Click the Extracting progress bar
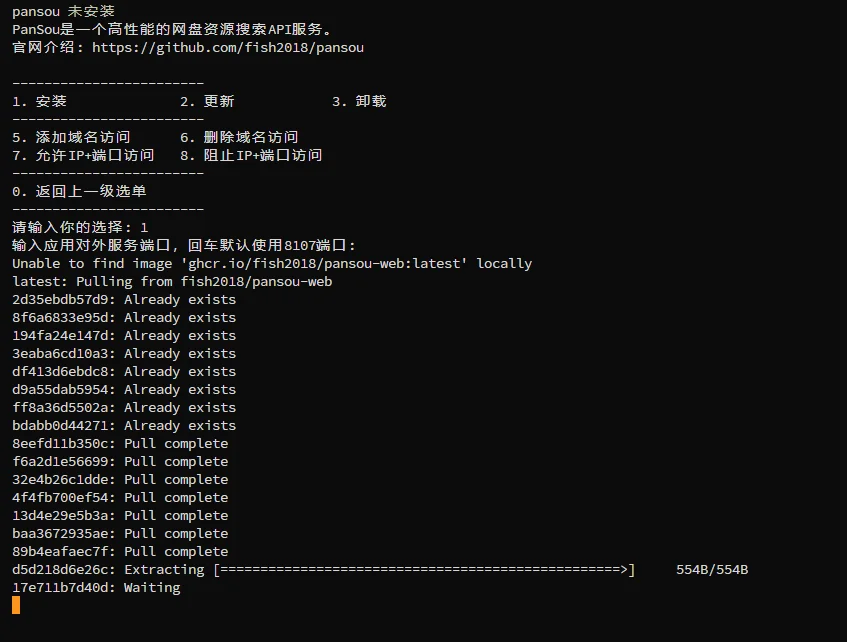 (x=424, y=569)
